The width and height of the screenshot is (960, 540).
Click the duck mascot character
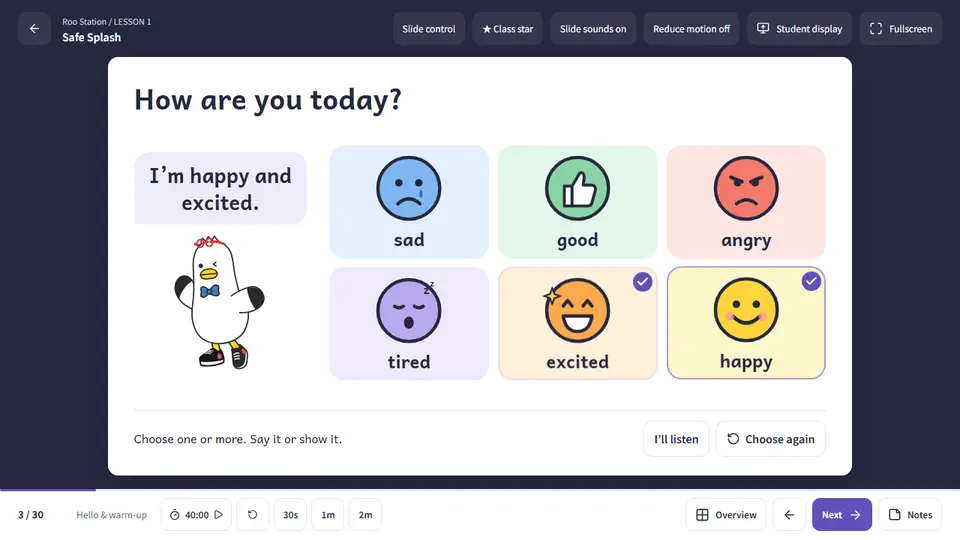pos(219,302)
